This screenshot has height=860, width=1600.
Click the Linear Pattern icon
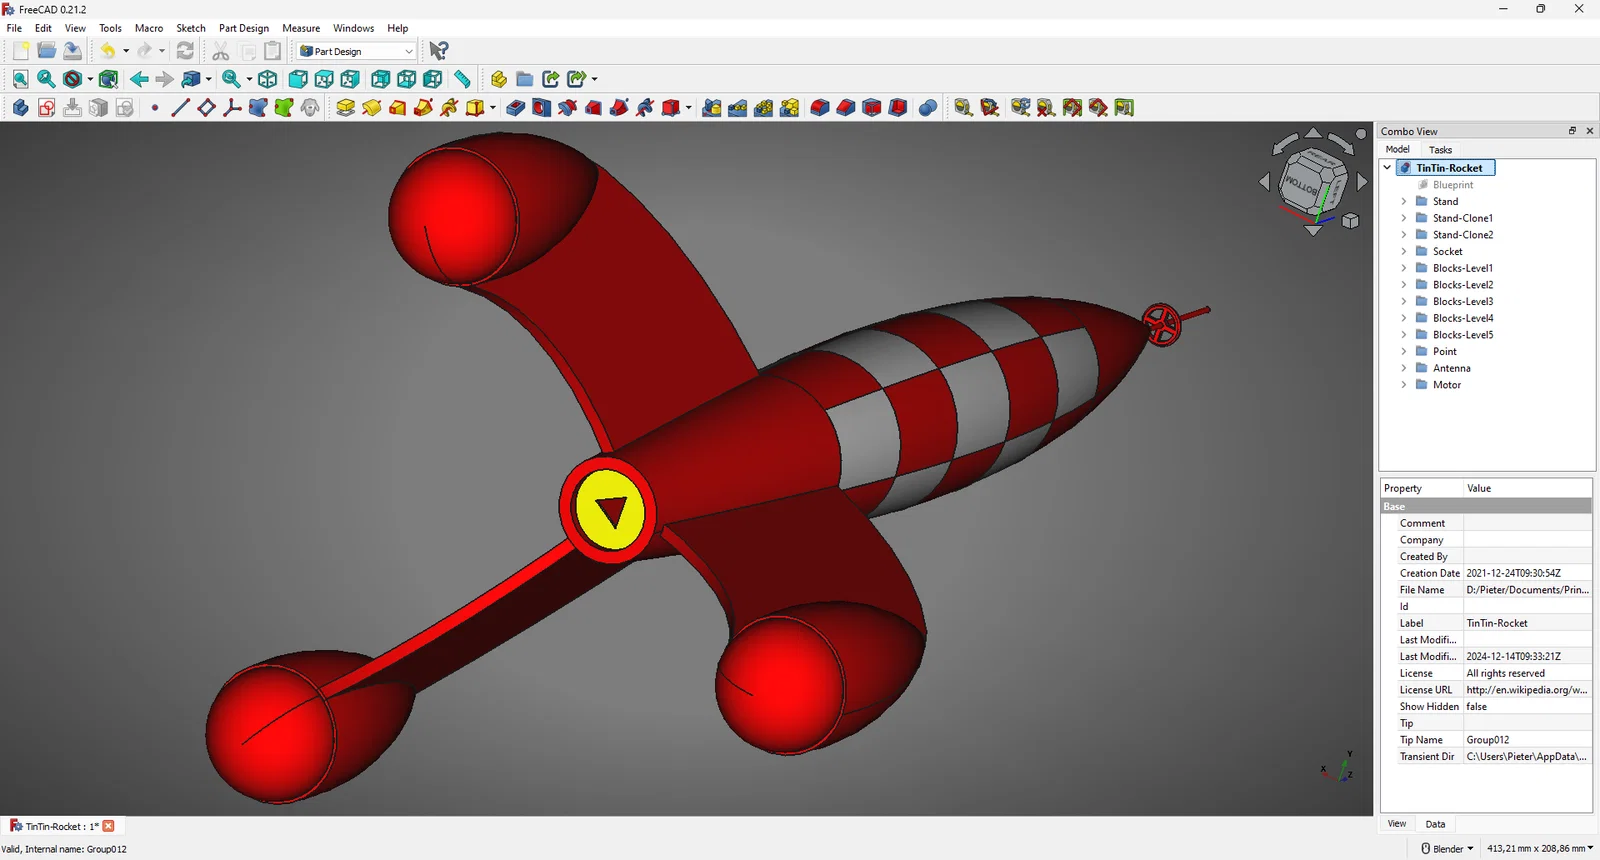[738, 108]
